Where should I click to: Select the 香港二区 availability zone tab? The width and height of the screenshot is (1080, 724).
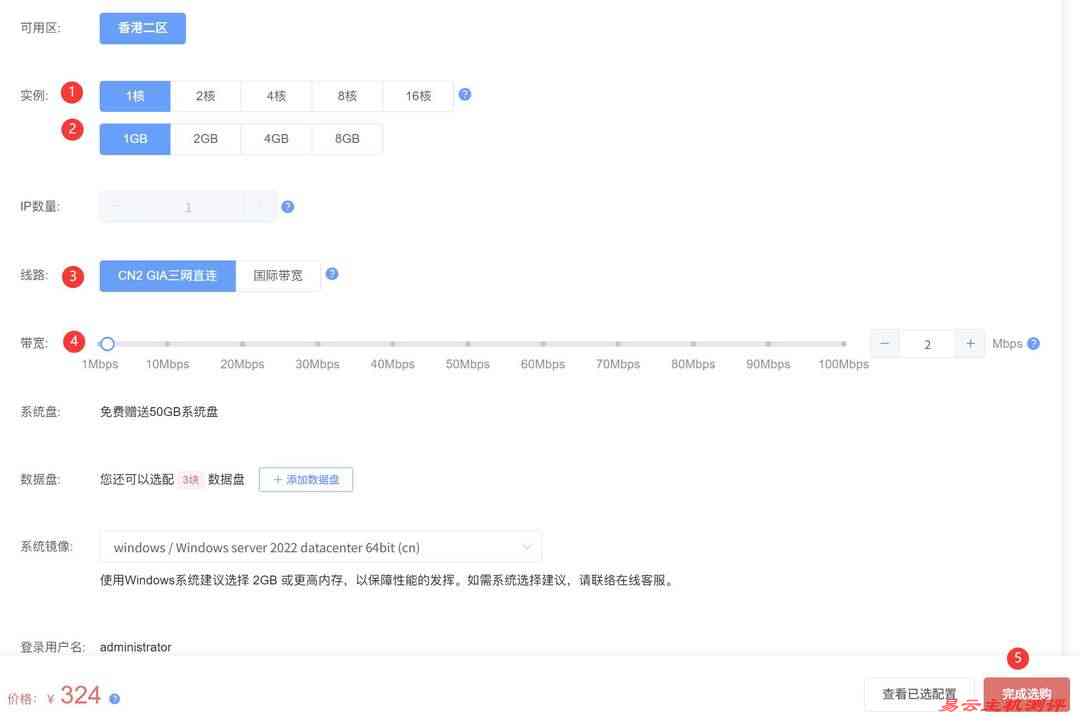coord(141,29)
